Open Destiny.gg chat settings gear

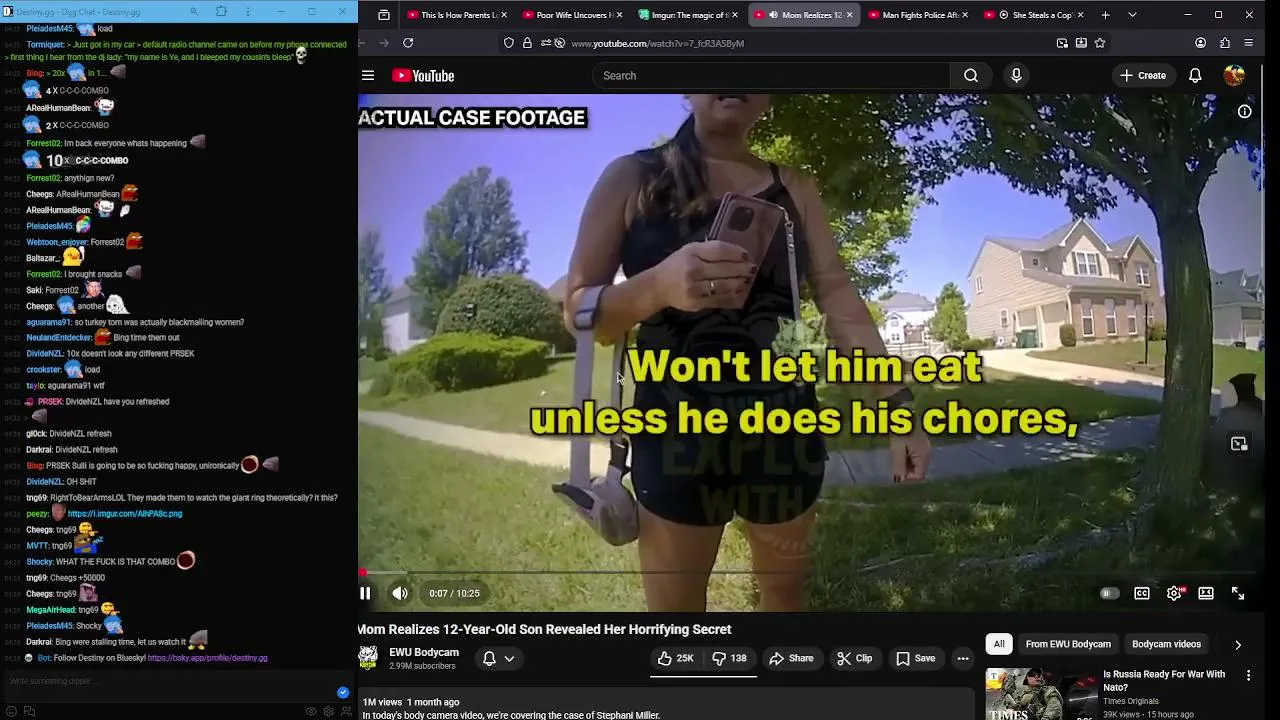328,712
